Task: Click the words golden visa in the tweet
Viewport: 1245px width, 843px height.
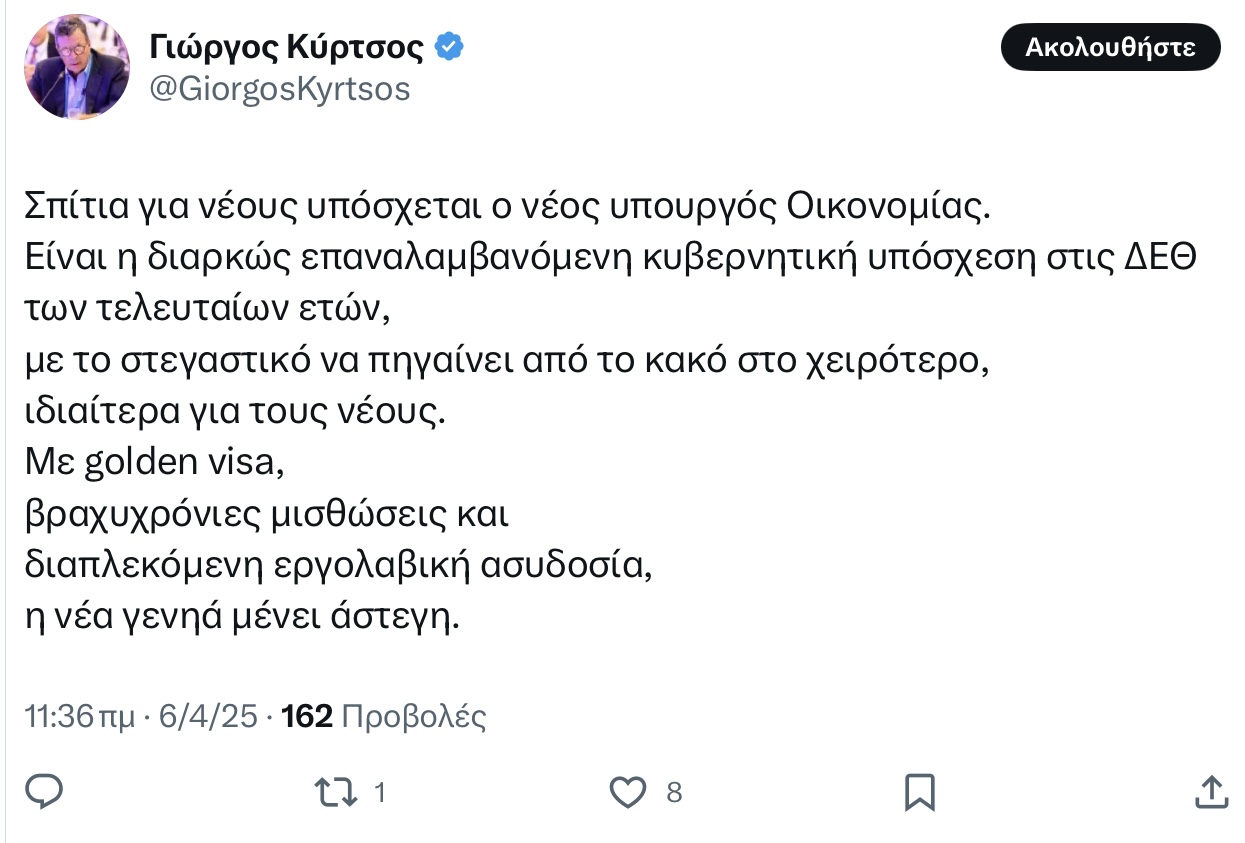Action: pyautogui.click(x=180, y=464)
